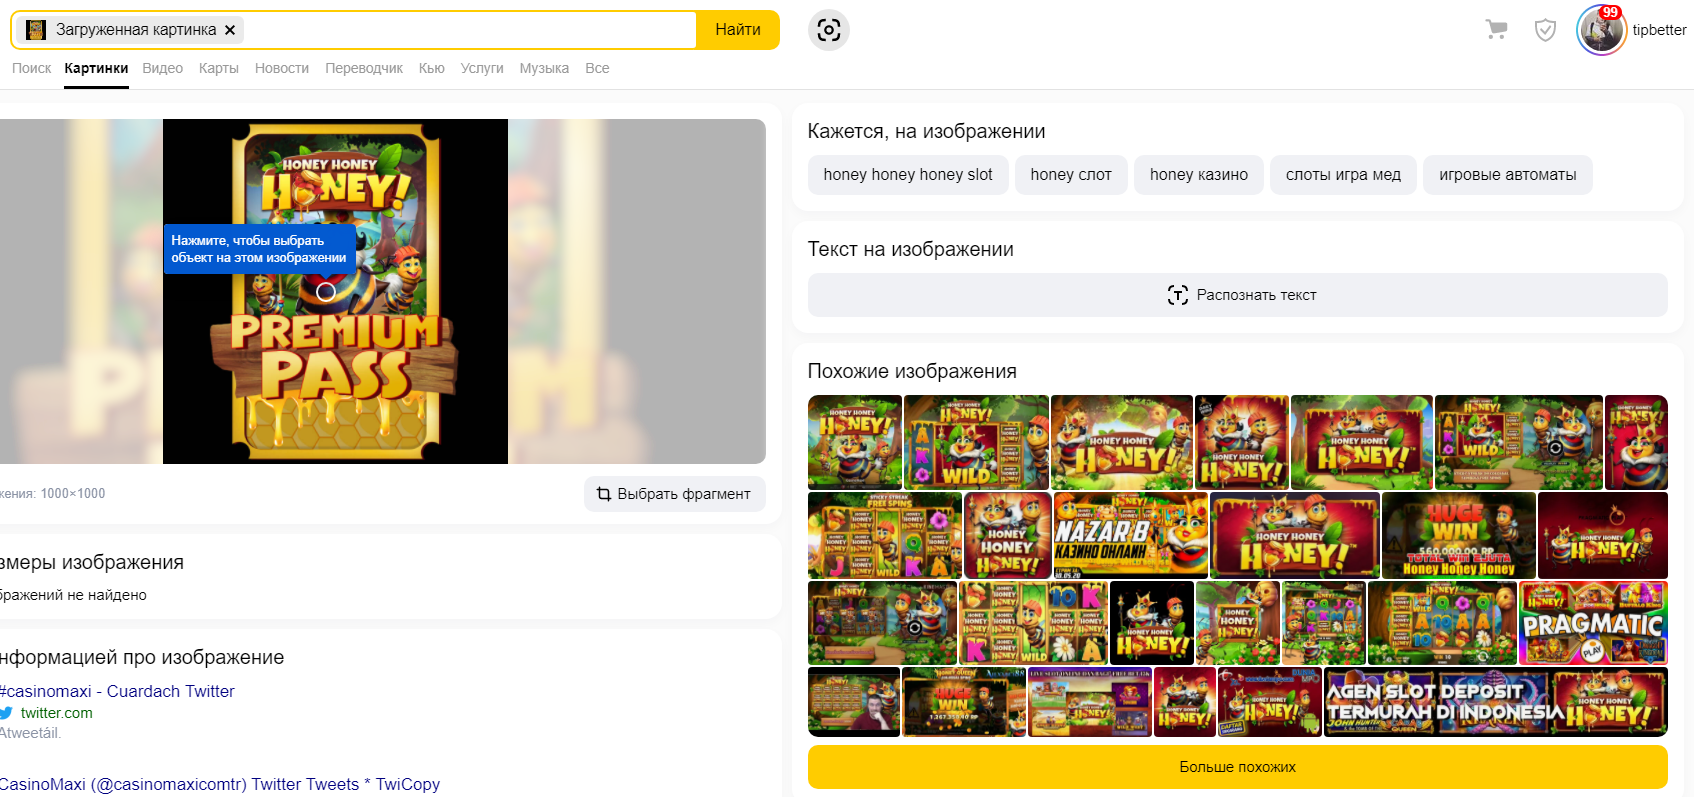This screenshot has height=797, width=1694.
Task: Open the twitter.com source link
Action: pos(56,713)
